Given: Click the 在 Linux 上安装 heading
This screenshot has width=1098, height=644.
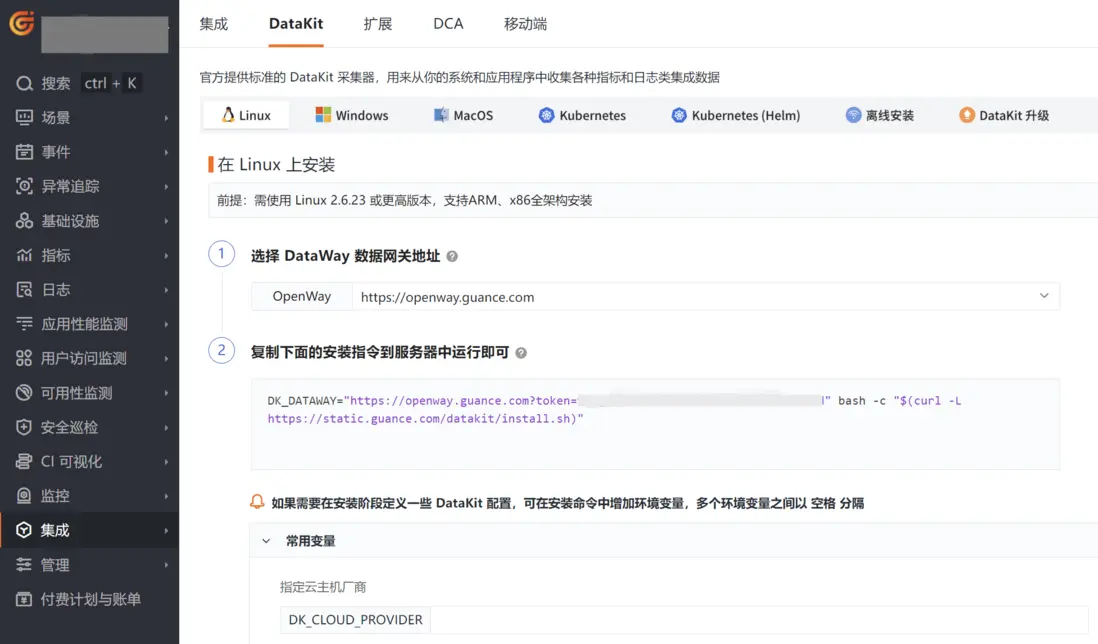Looking at the screenshot, I should tap(276, 164).
